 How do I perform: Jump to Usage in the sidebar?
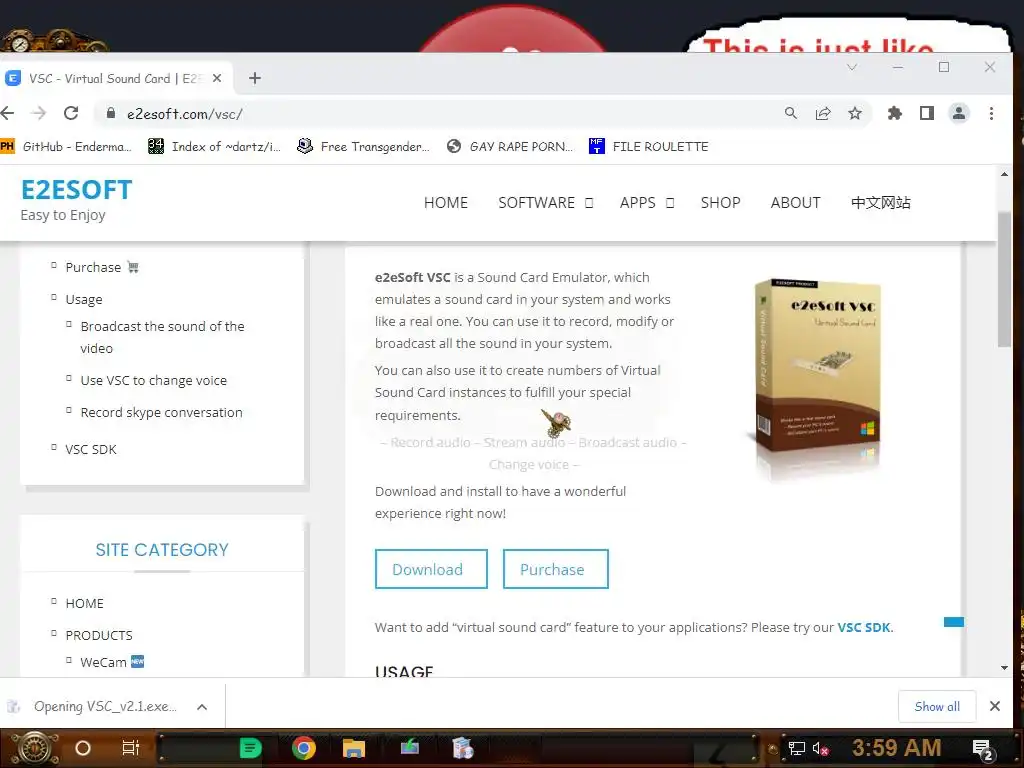[84, 299]
